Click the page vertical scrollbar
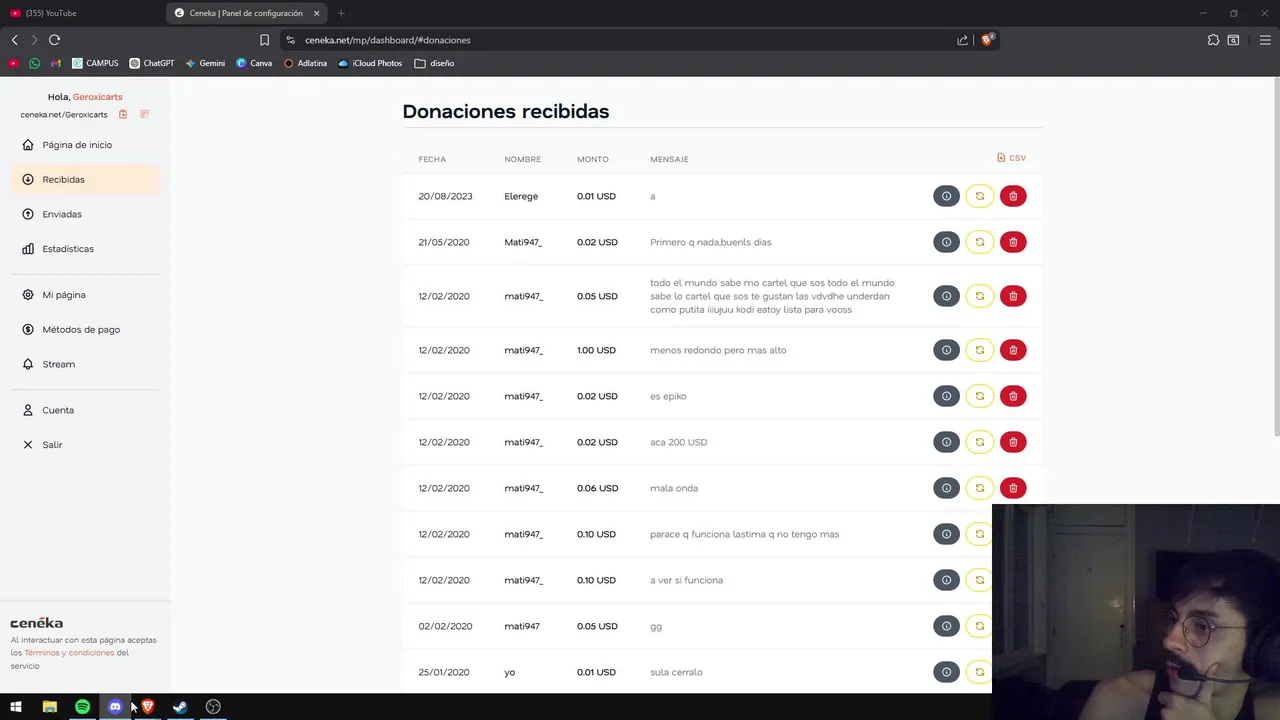 tap(1276, 256)
